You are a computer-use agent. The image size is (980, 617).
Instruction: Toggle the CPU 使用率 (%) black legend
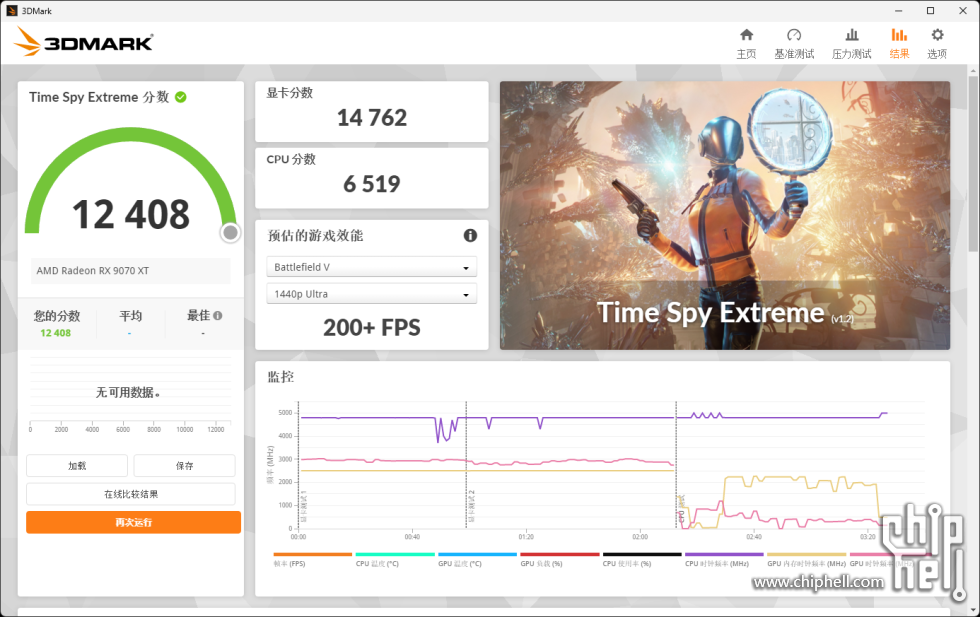642,559
